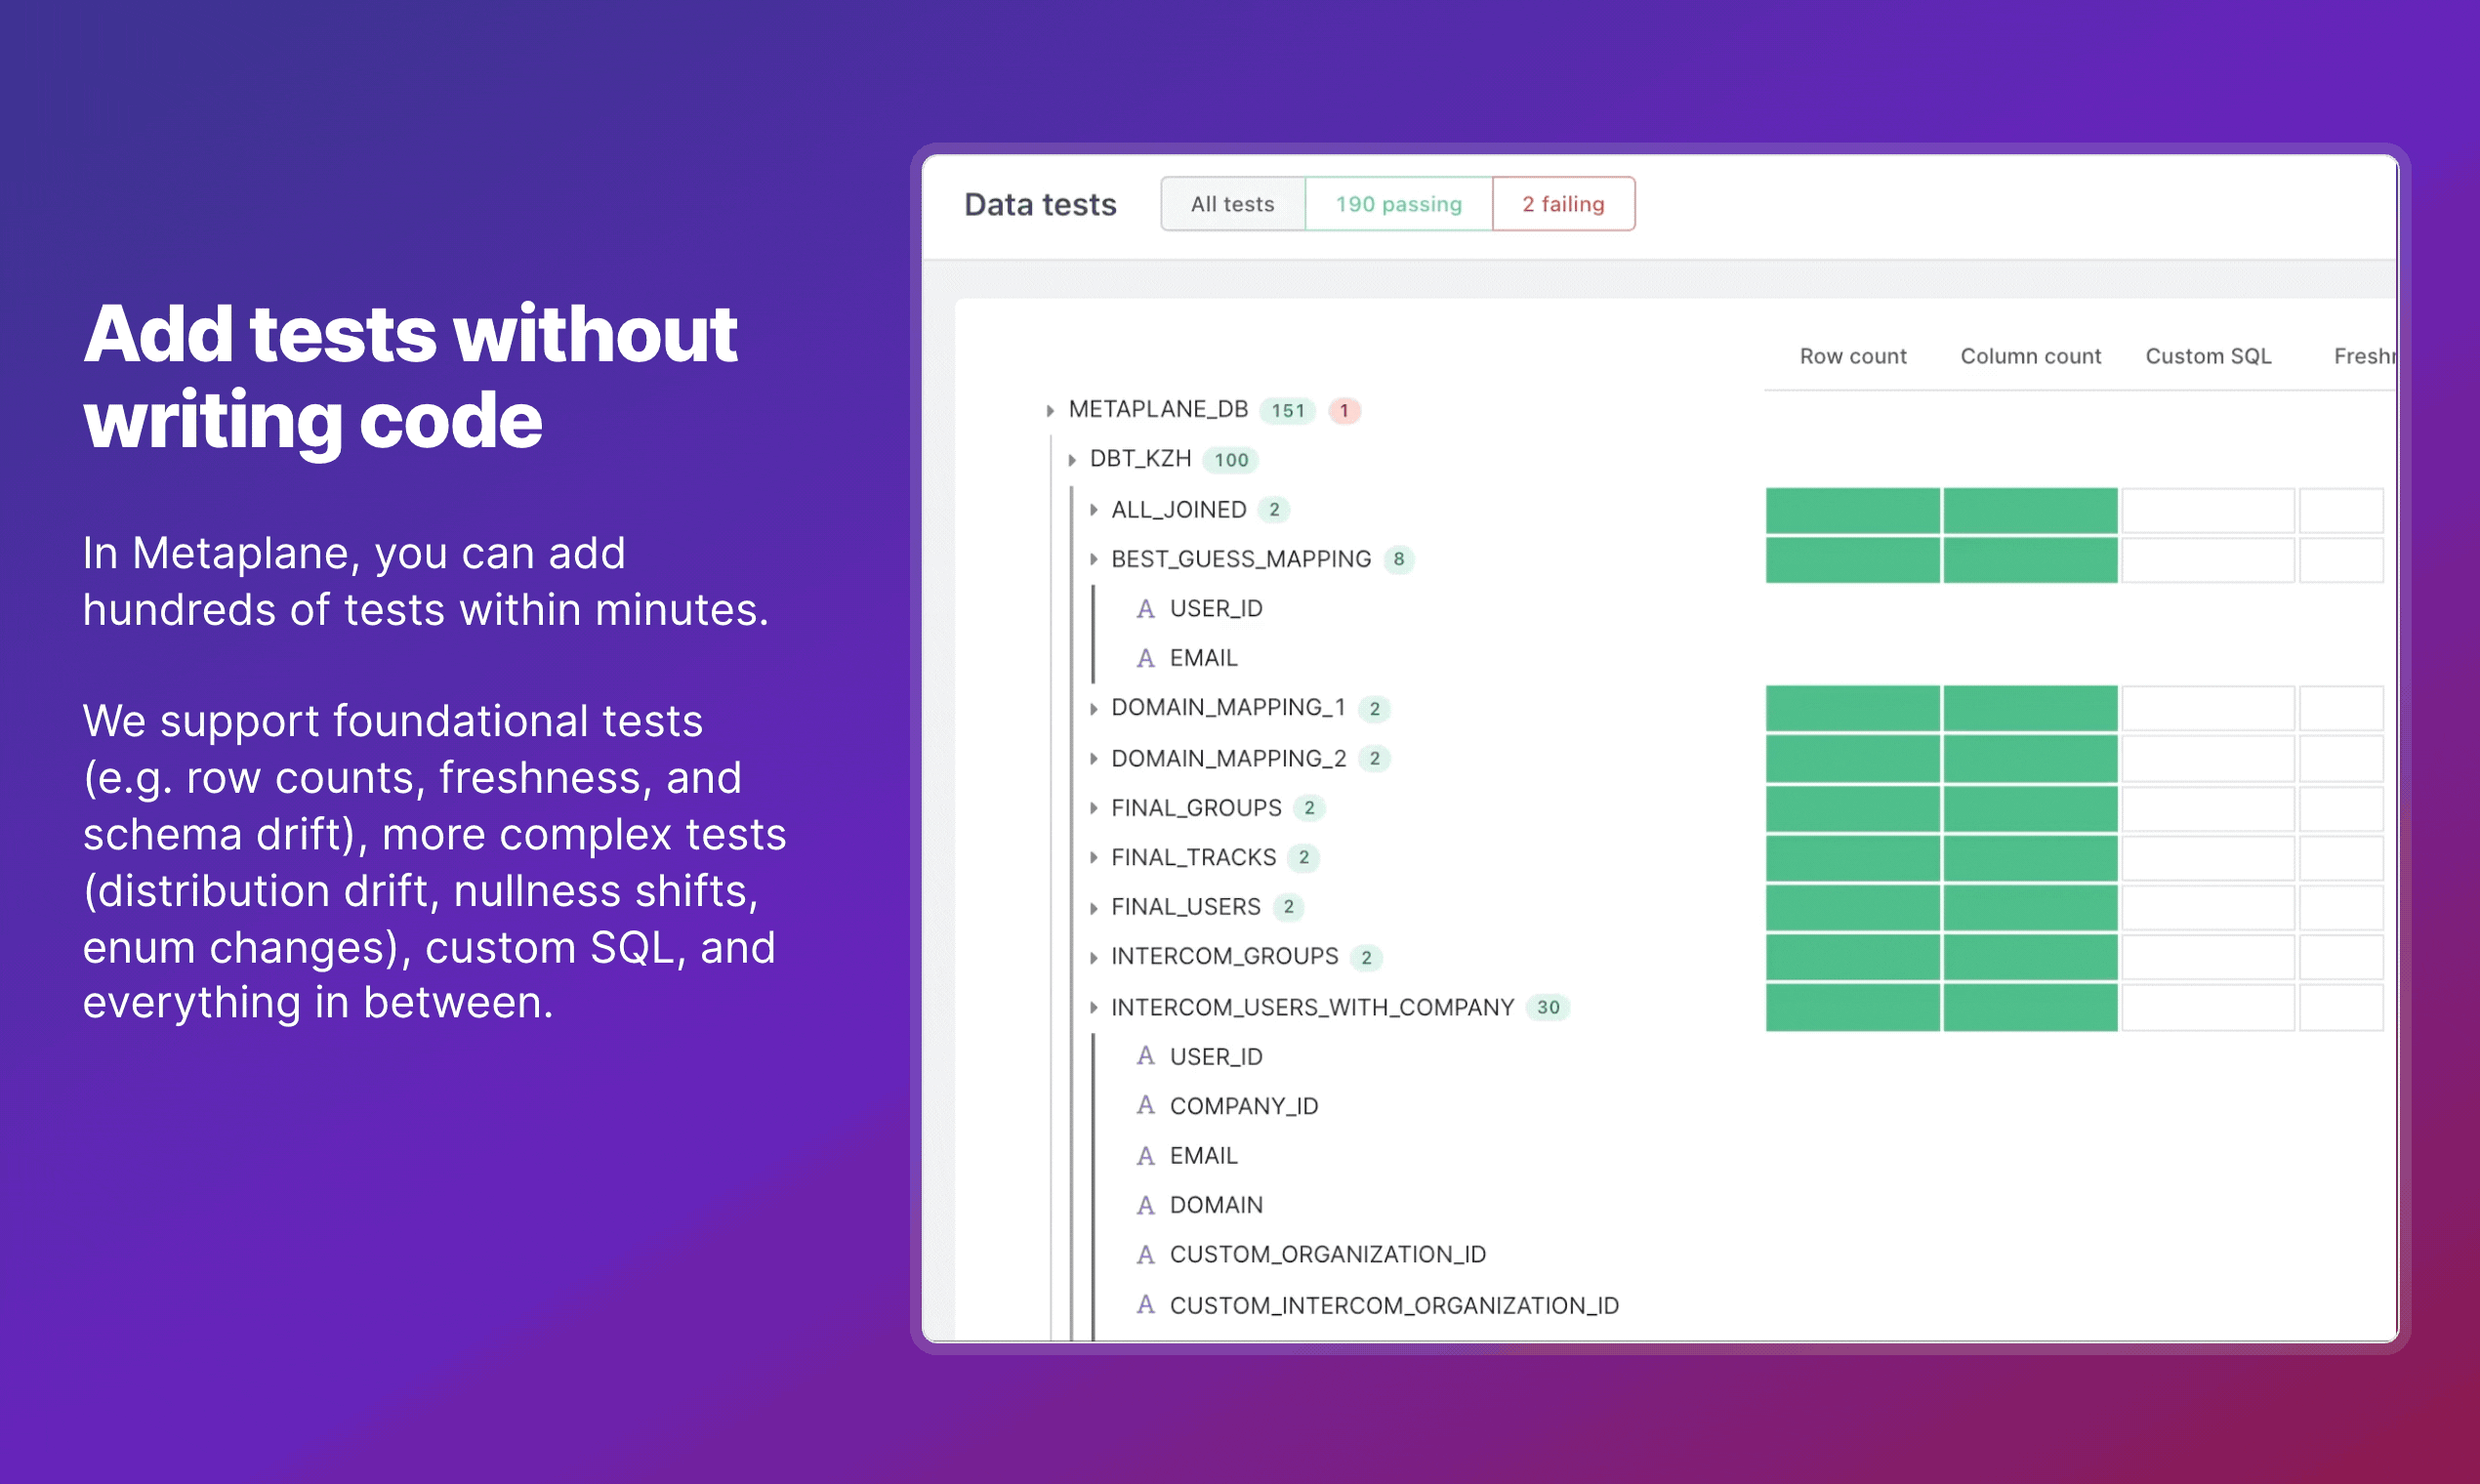Select the green Column count cell for ALL_JOINED
Screen dimensions: 2480x1484
2031,510
